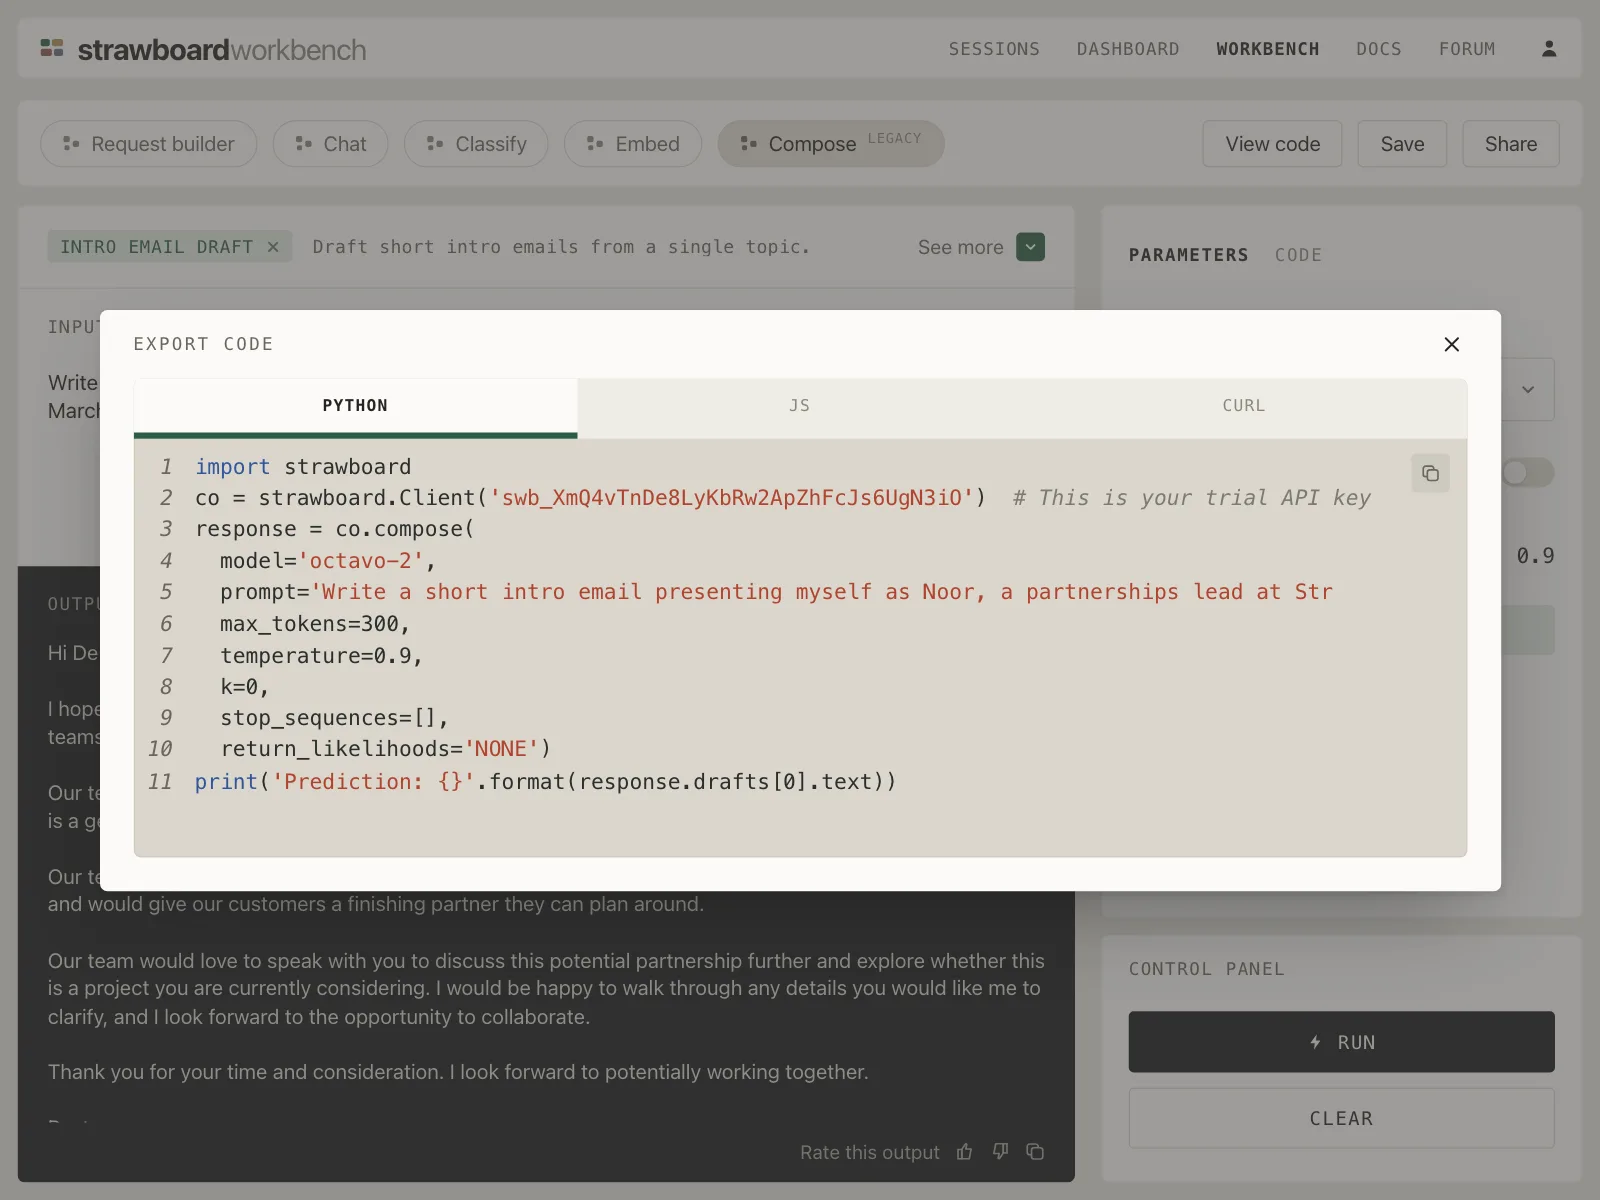
Task: Go to SESSIONS in top navigation
Action: coord(994,49)
